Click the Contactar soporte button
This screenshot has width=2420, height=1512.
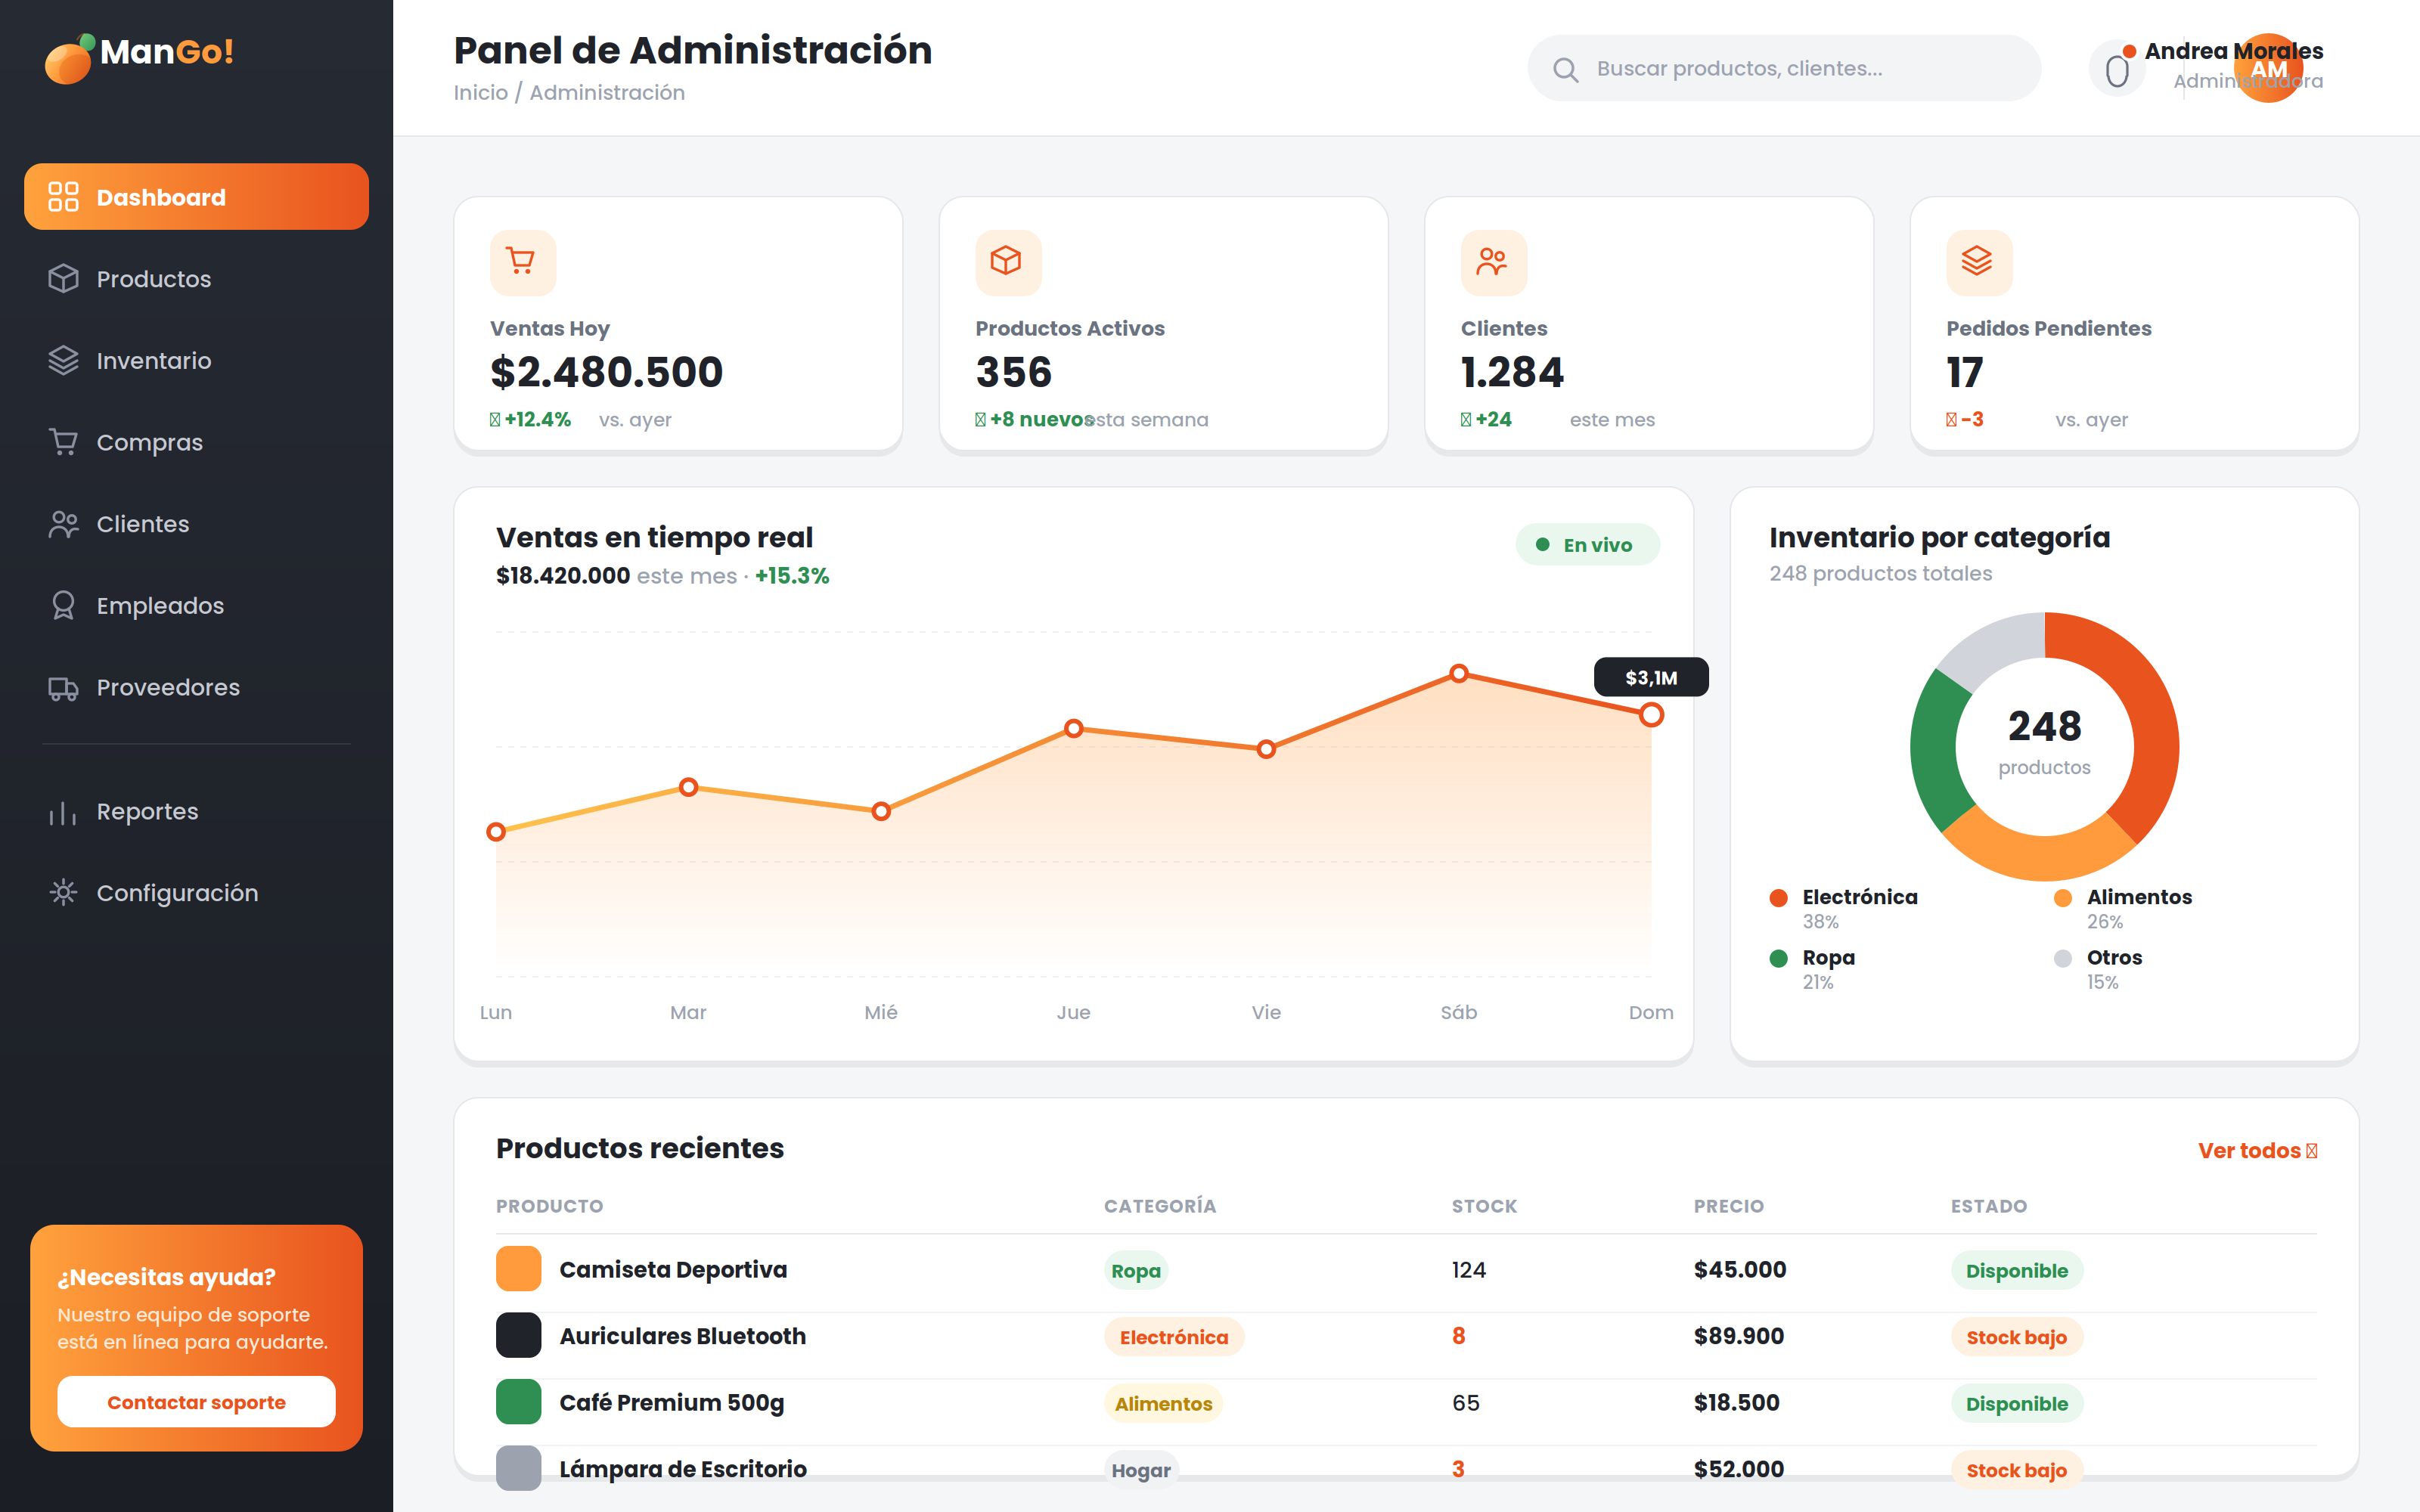(196, 1402)
